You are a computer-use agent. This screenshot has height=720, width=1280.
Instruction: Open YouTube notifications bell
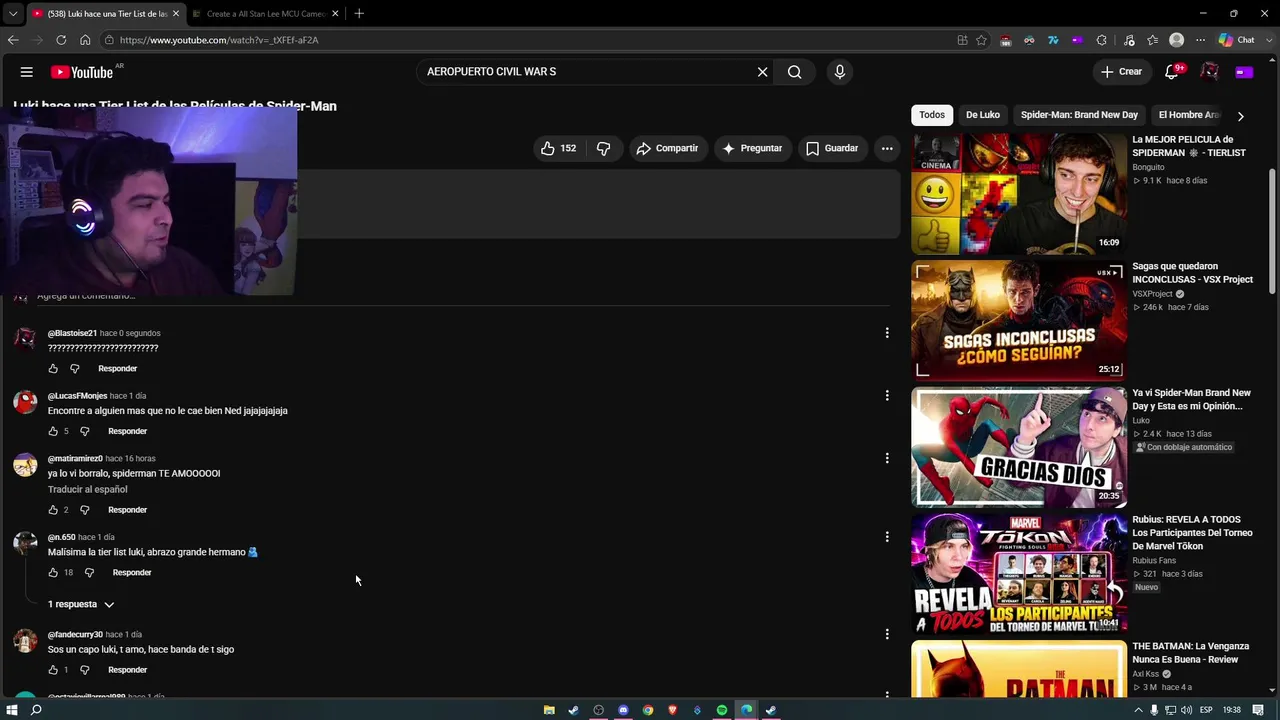(x=1172, y=72)
